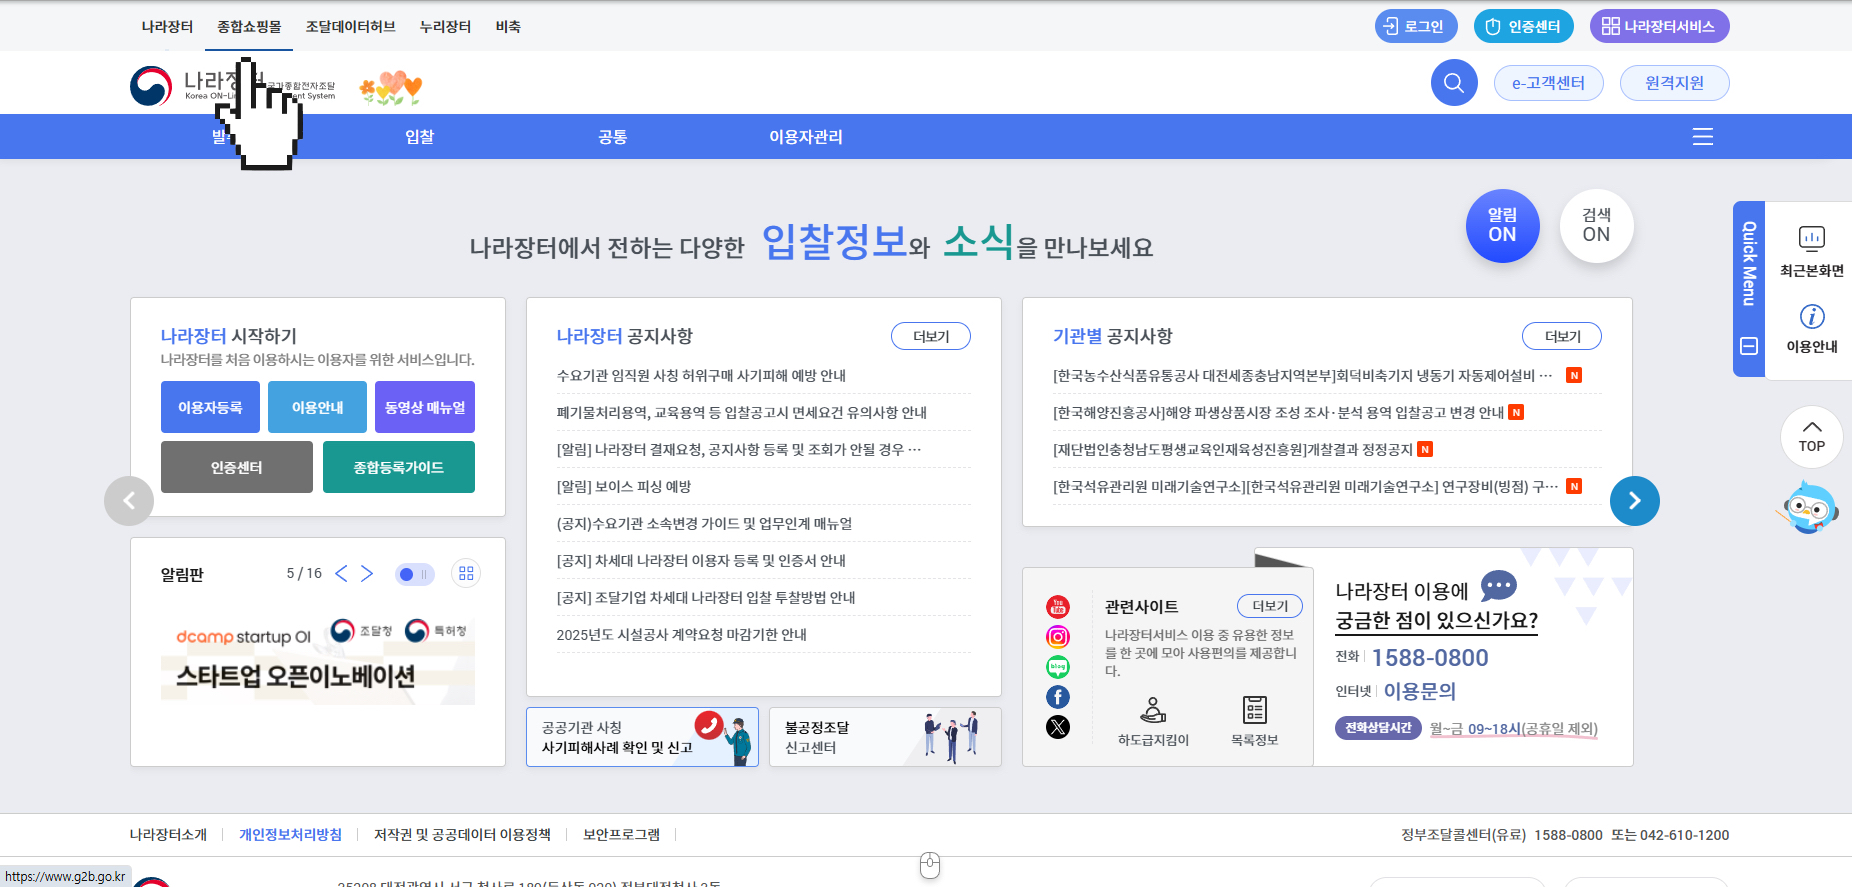Show alimpan grid view icon
The height and width of the screenshot is (887, 1852).
click(466, 574)
